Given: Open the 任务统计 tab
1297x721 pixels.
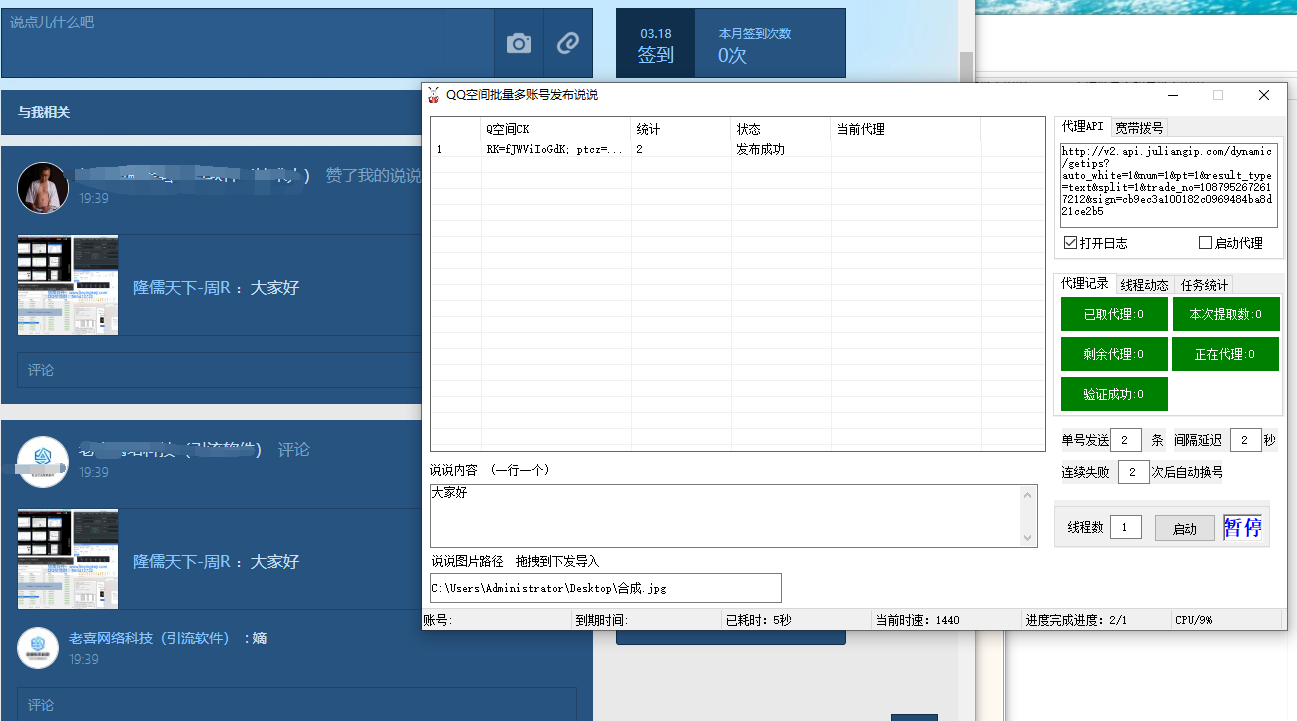Looking at the screenshot, I should click(x=1204, y=285).
